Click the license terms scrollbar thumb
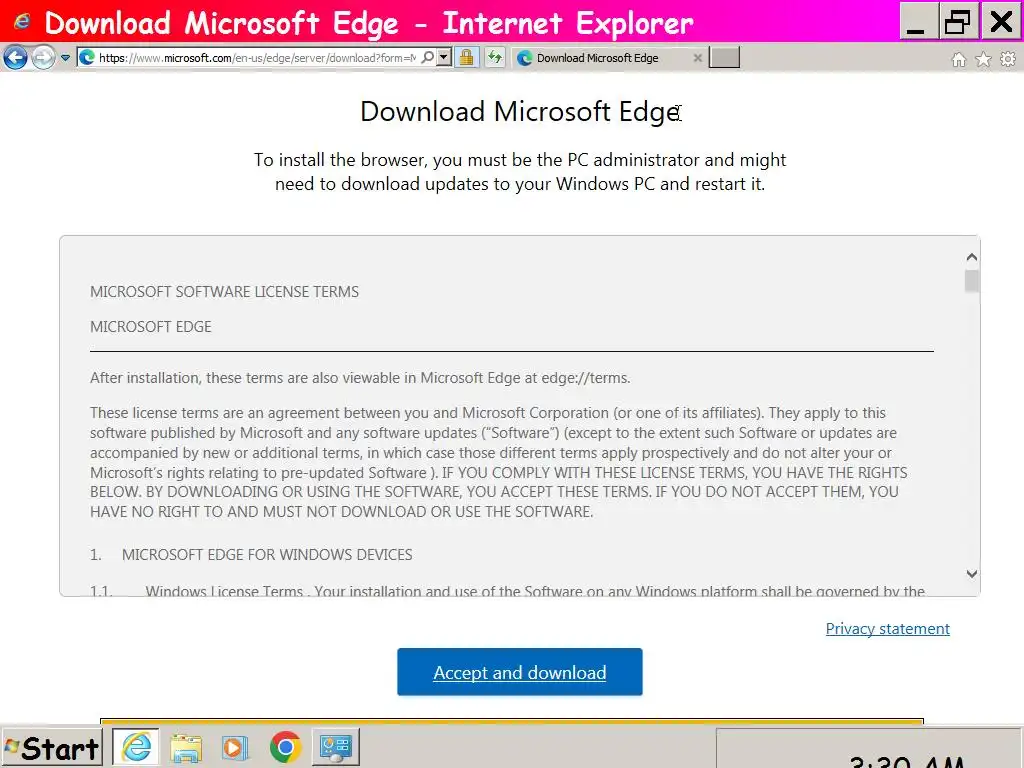Image resolution: width=1024 pixels, height=768 pixels. (972, 281)
